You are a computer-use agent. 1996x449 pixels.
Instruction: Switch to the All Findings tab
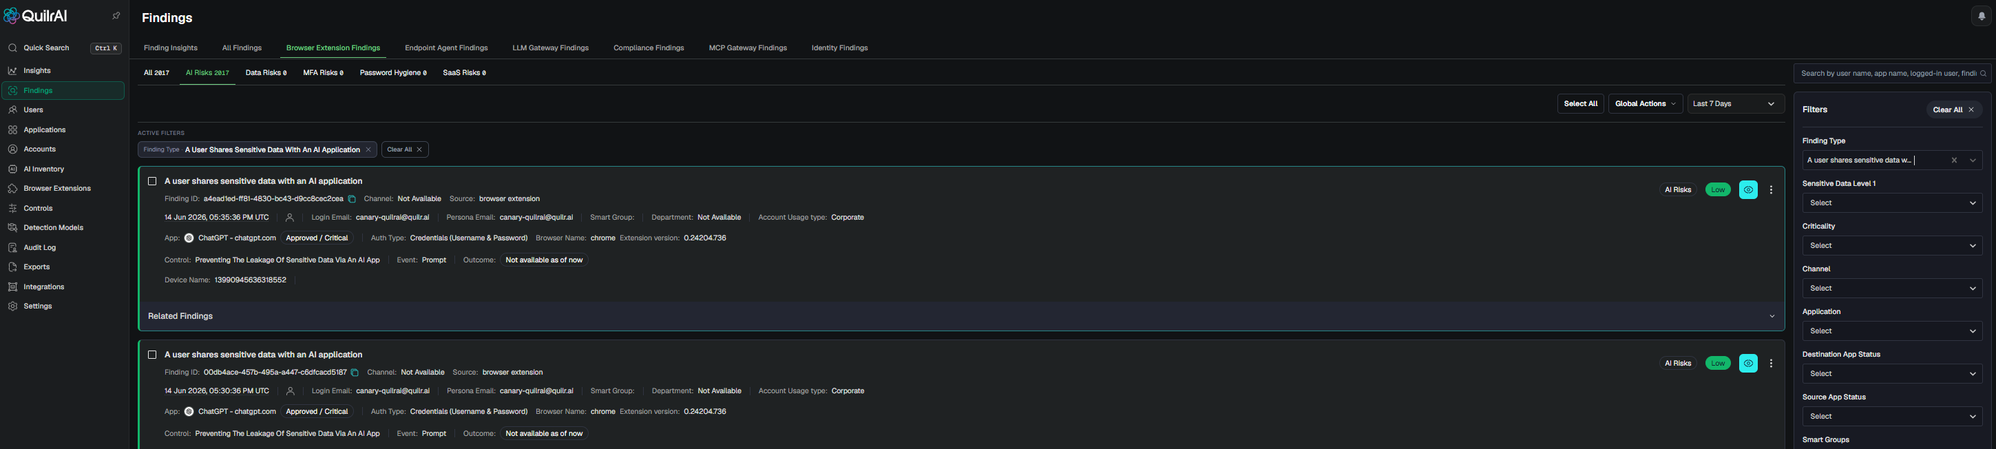click(242, 48)
